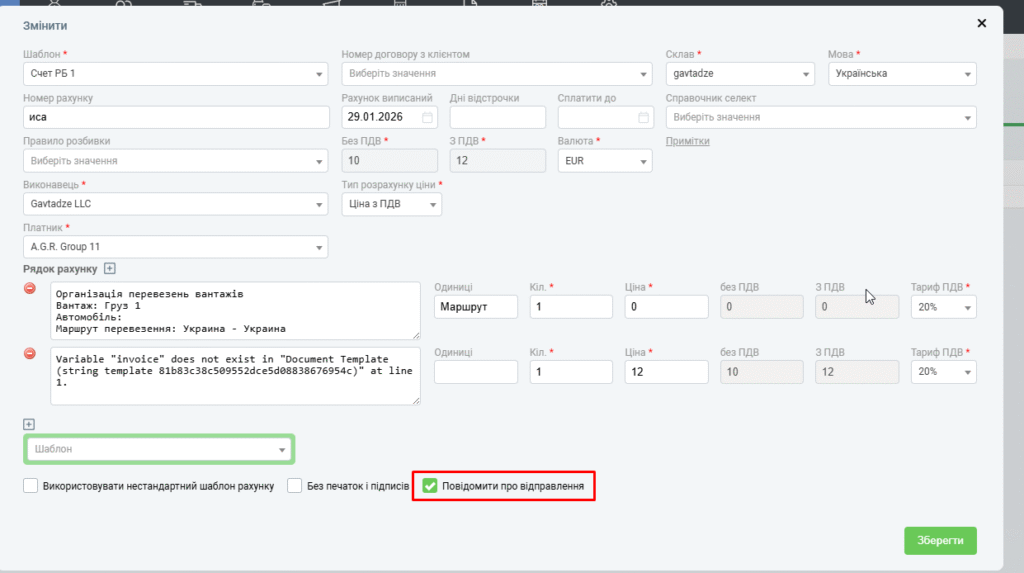
Task: Open the "Платник" dropdown with A.G.R. Group 11
Action: point(175,247)
